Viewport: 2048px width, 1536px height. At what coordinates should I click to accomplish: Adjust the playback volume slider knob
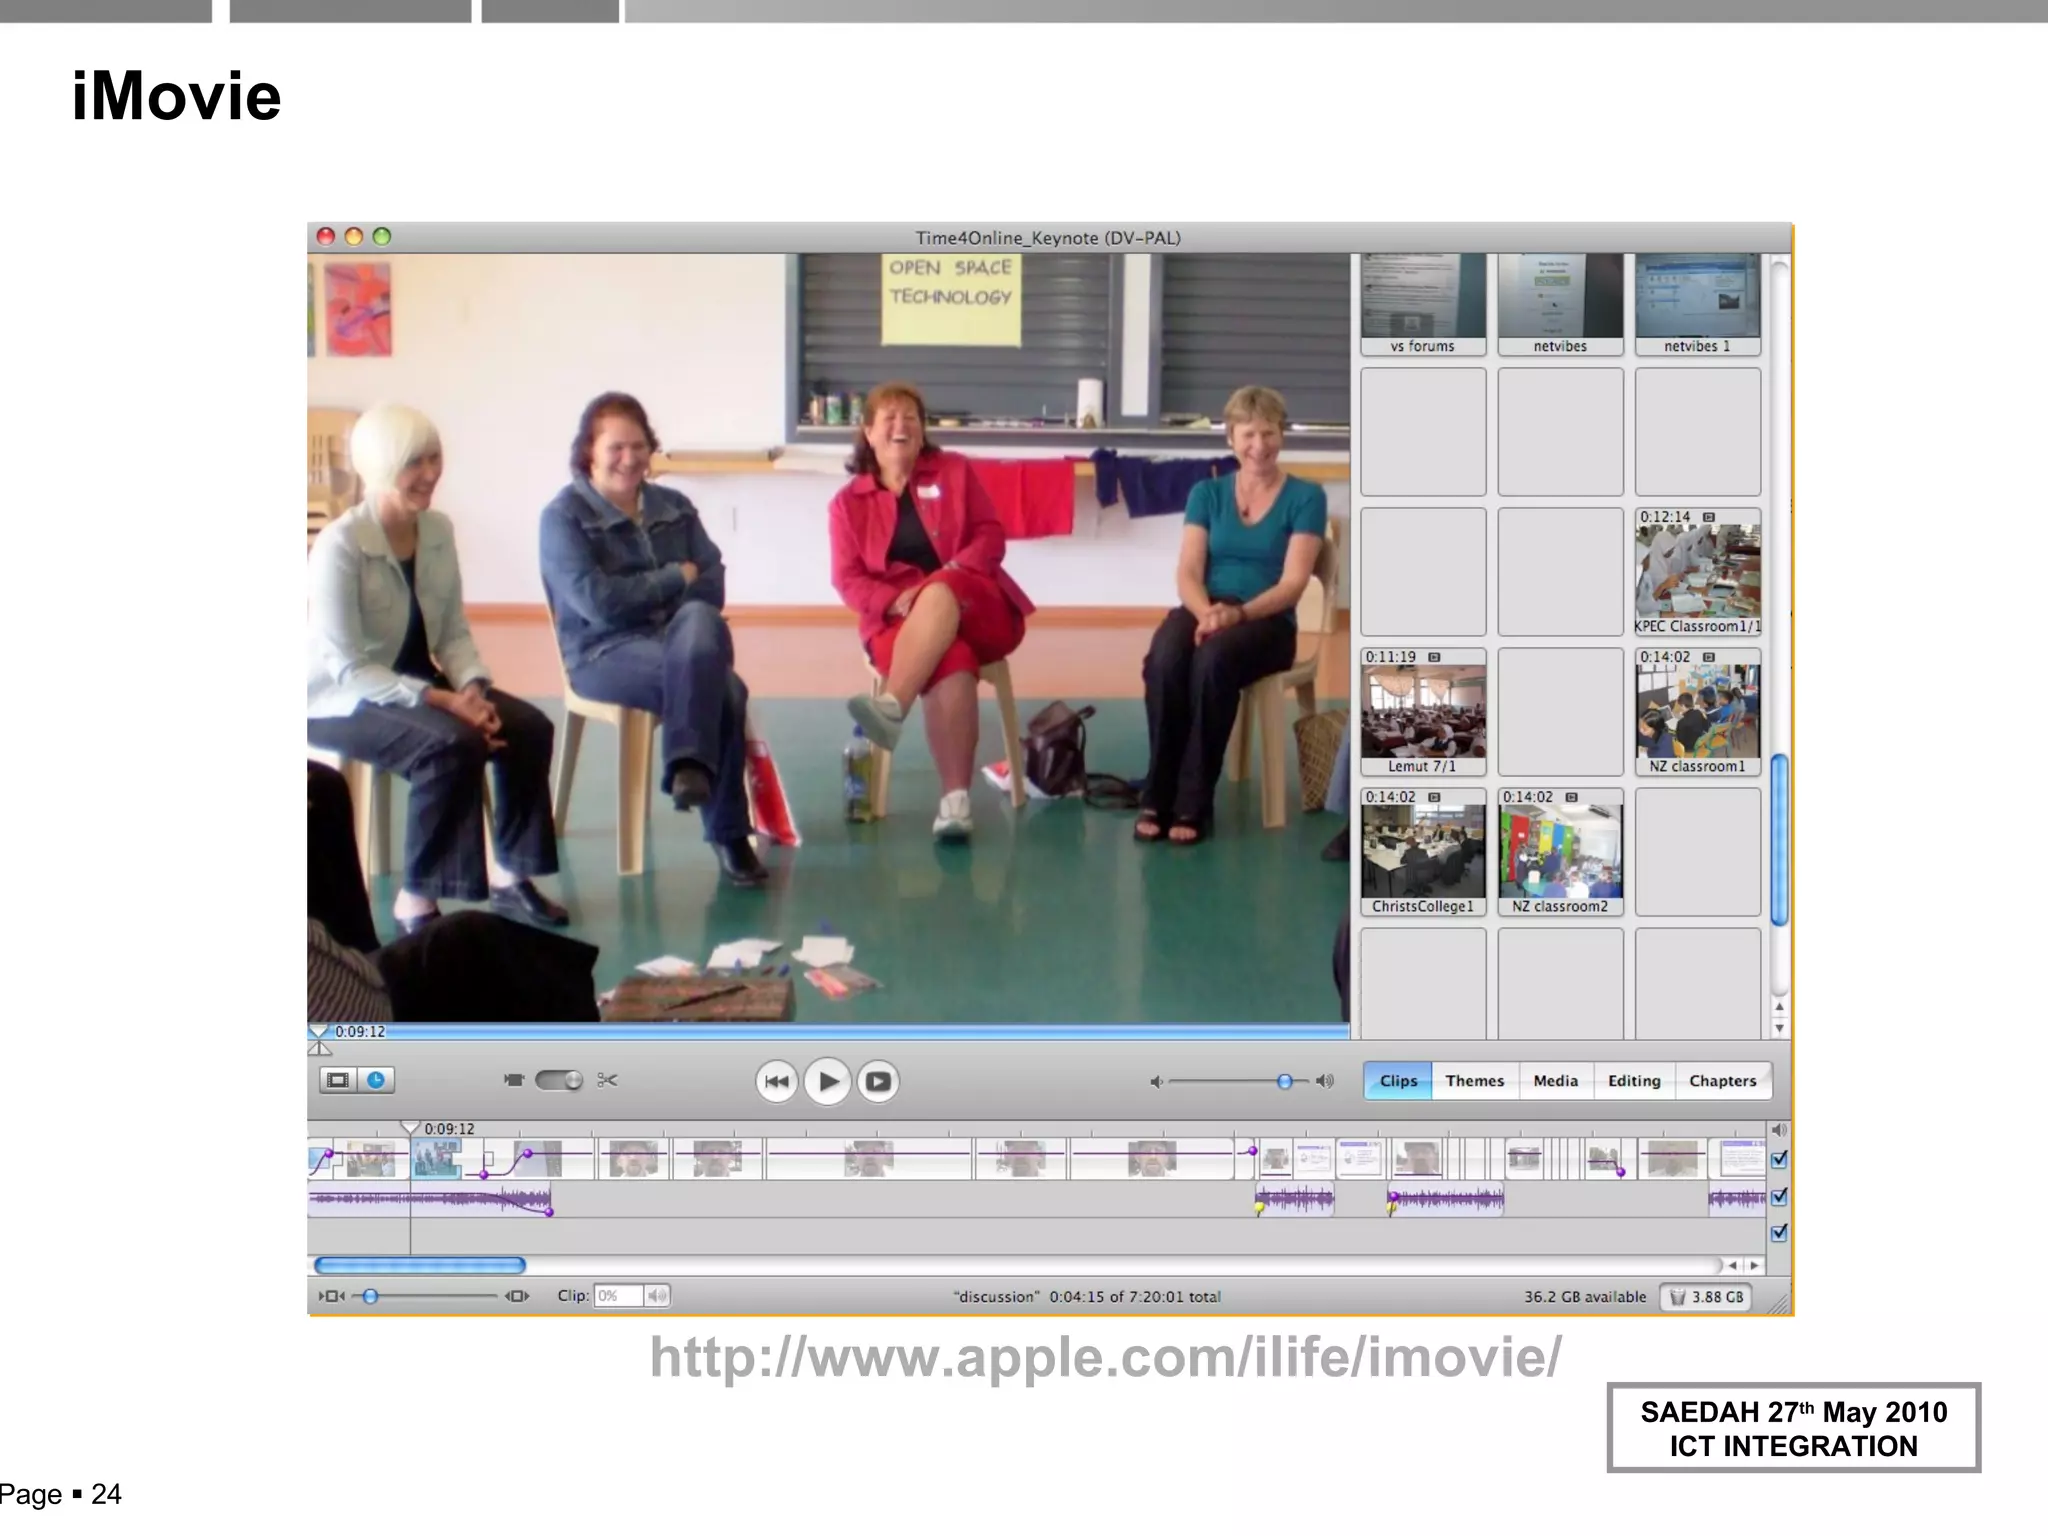coord(1285,1081)
